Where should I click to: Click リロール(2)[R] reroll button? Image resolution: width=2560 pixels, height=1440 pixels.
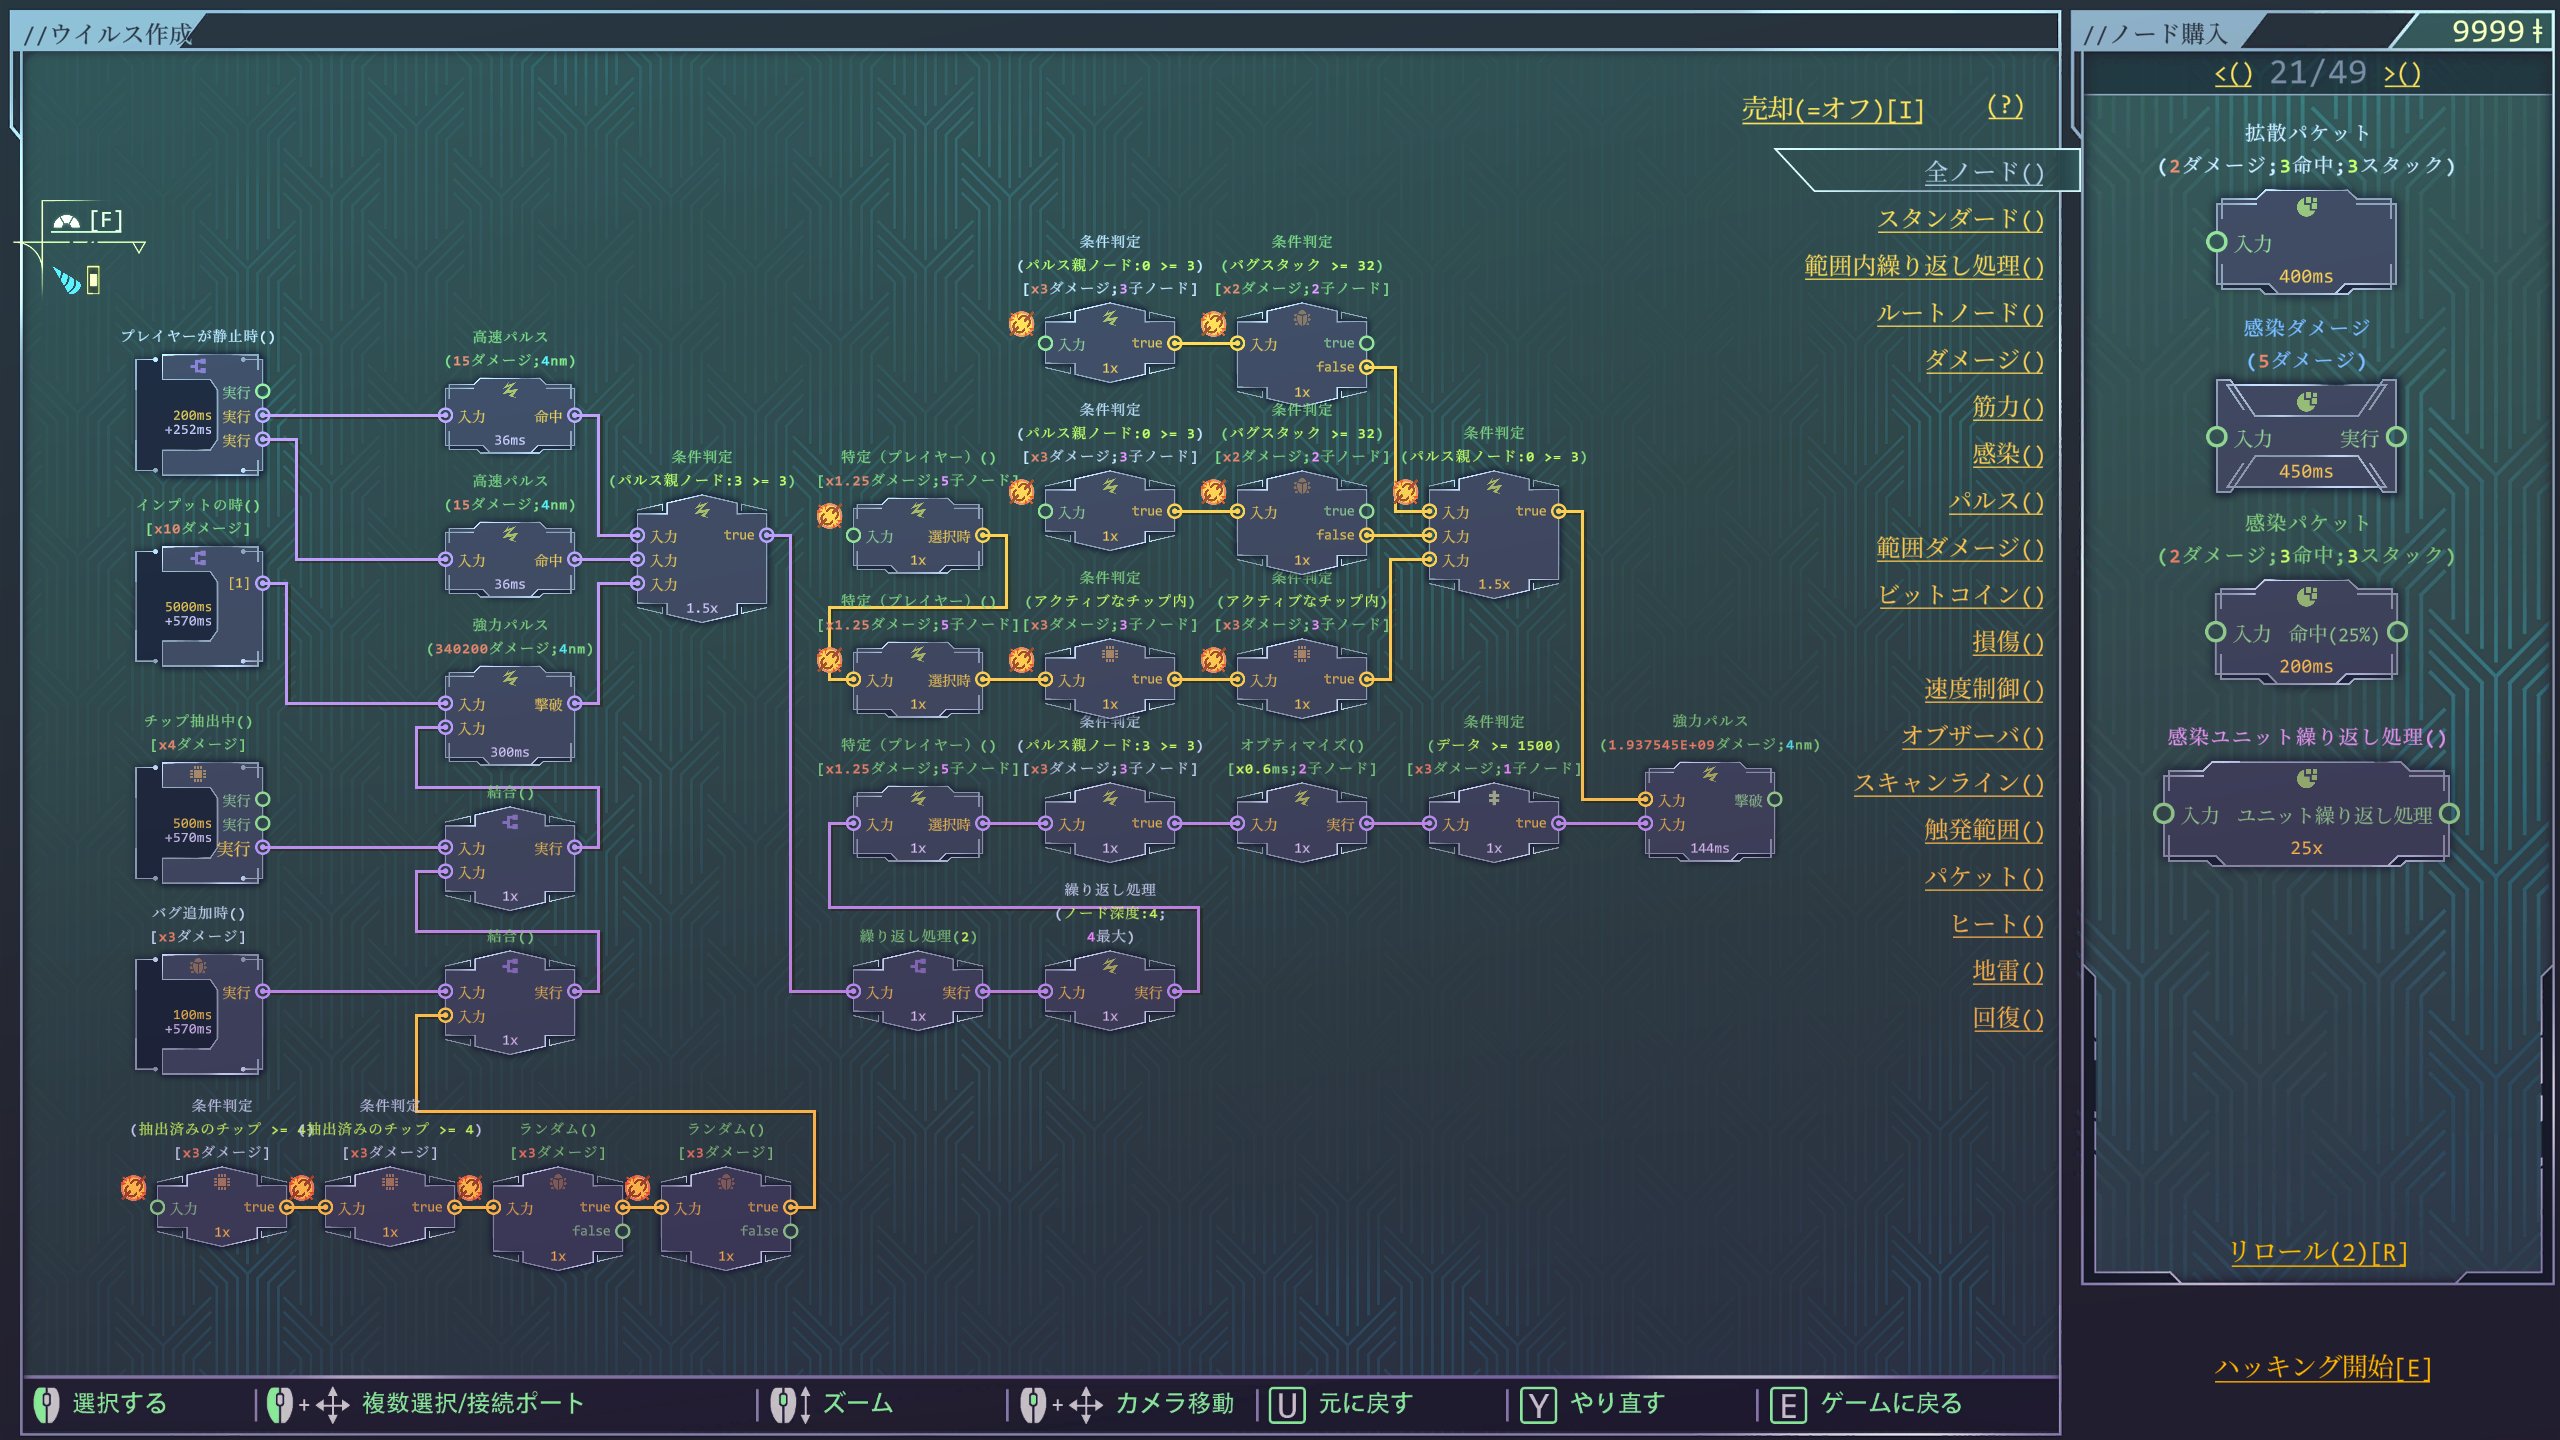coord(2317,1252)
